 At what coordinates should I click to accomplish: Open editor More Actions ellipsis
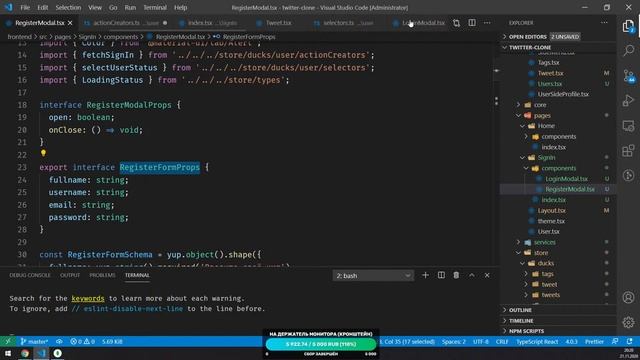[x=487, y=23]
